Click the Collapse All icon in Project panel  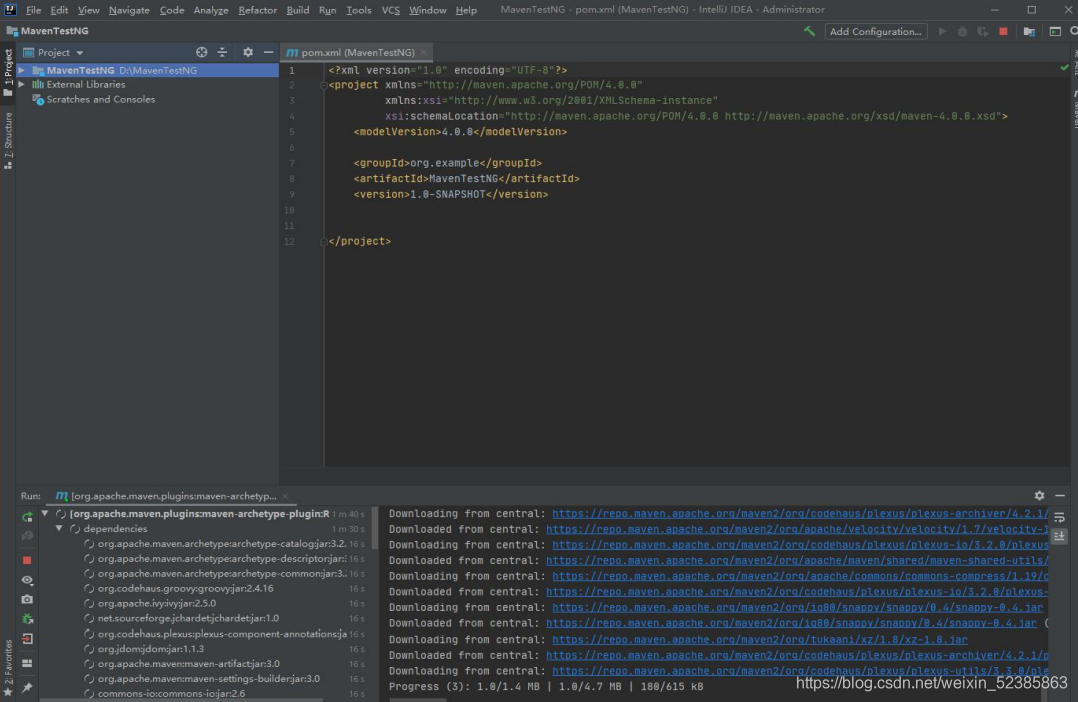222,52
